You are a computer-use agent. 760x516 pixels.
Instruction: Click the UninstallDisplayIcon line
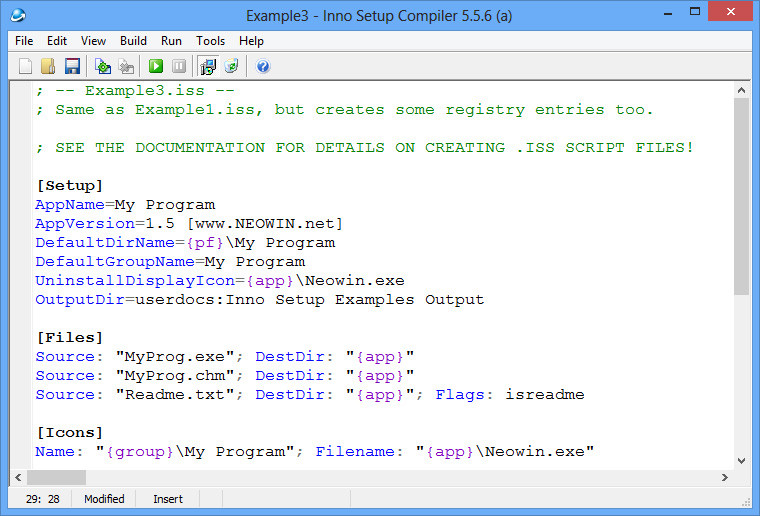coord(220,280)
